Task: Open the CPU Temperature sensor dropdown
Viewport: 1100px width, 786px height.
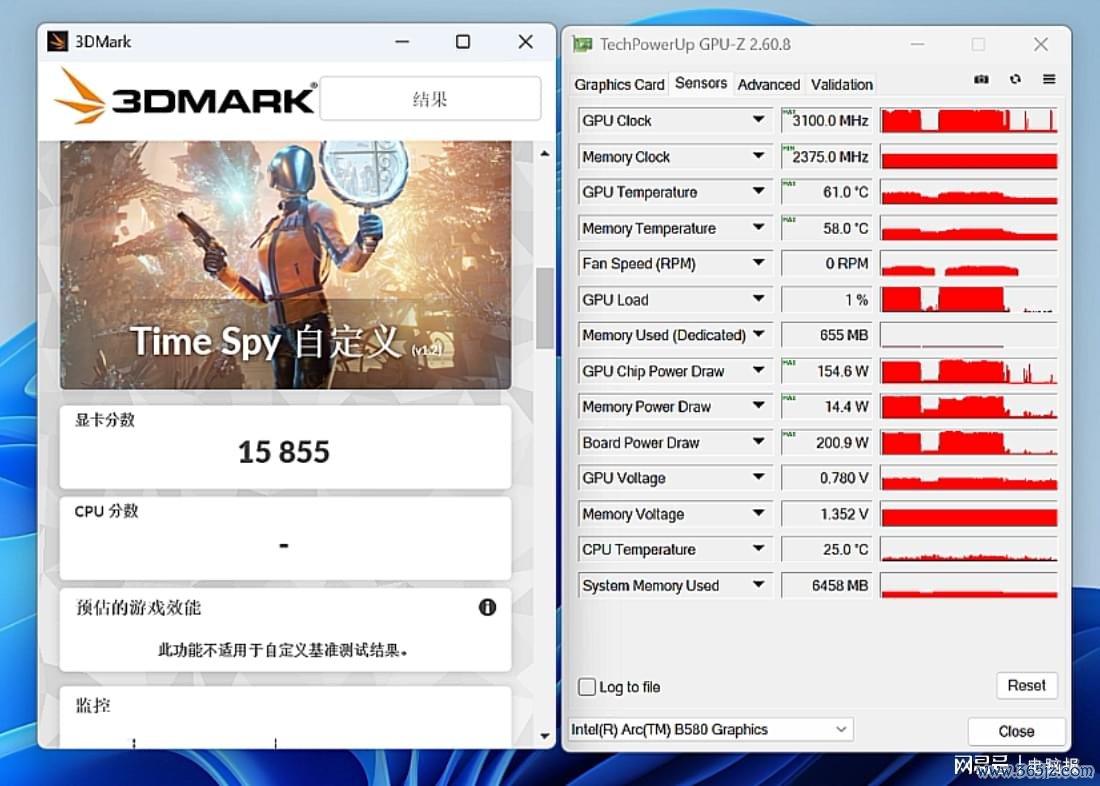Action: tap(758, 549)
